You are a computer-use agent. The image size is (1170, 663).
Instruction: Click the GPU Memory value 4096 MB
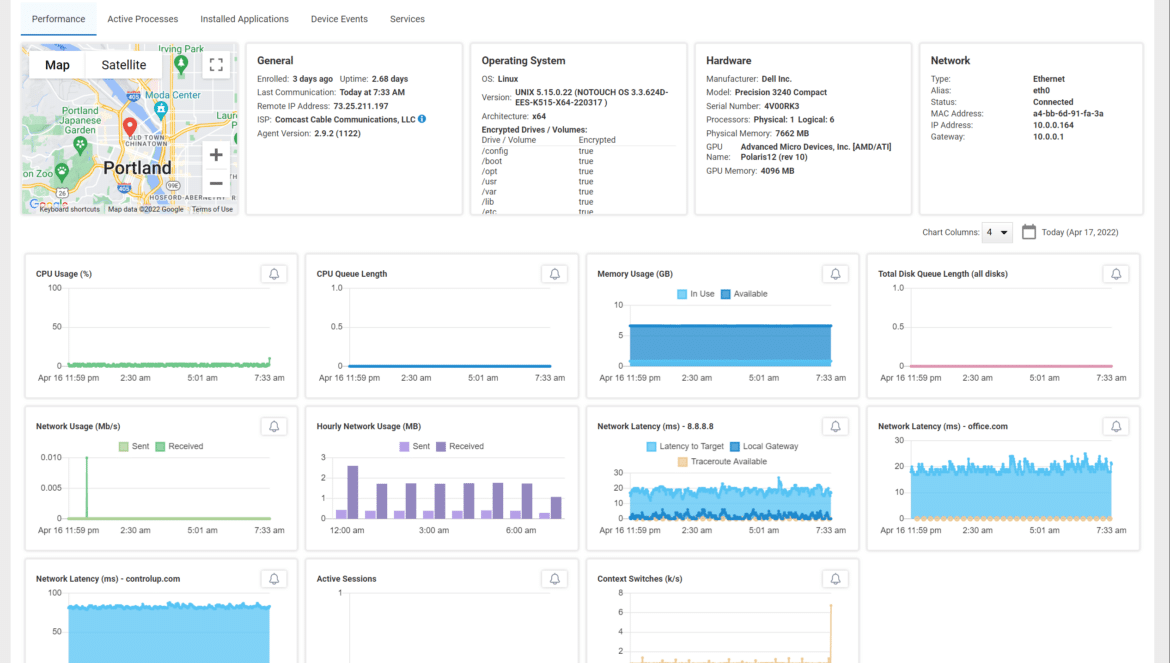(777, 171)
